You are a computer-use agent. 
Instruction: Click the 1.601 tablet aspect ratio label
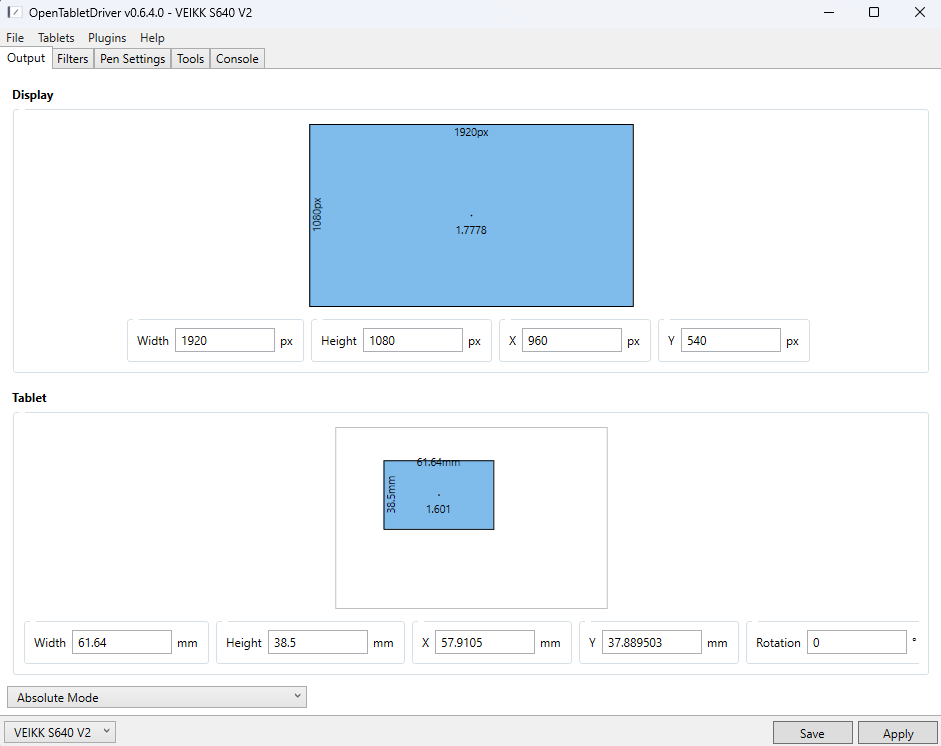438,509
